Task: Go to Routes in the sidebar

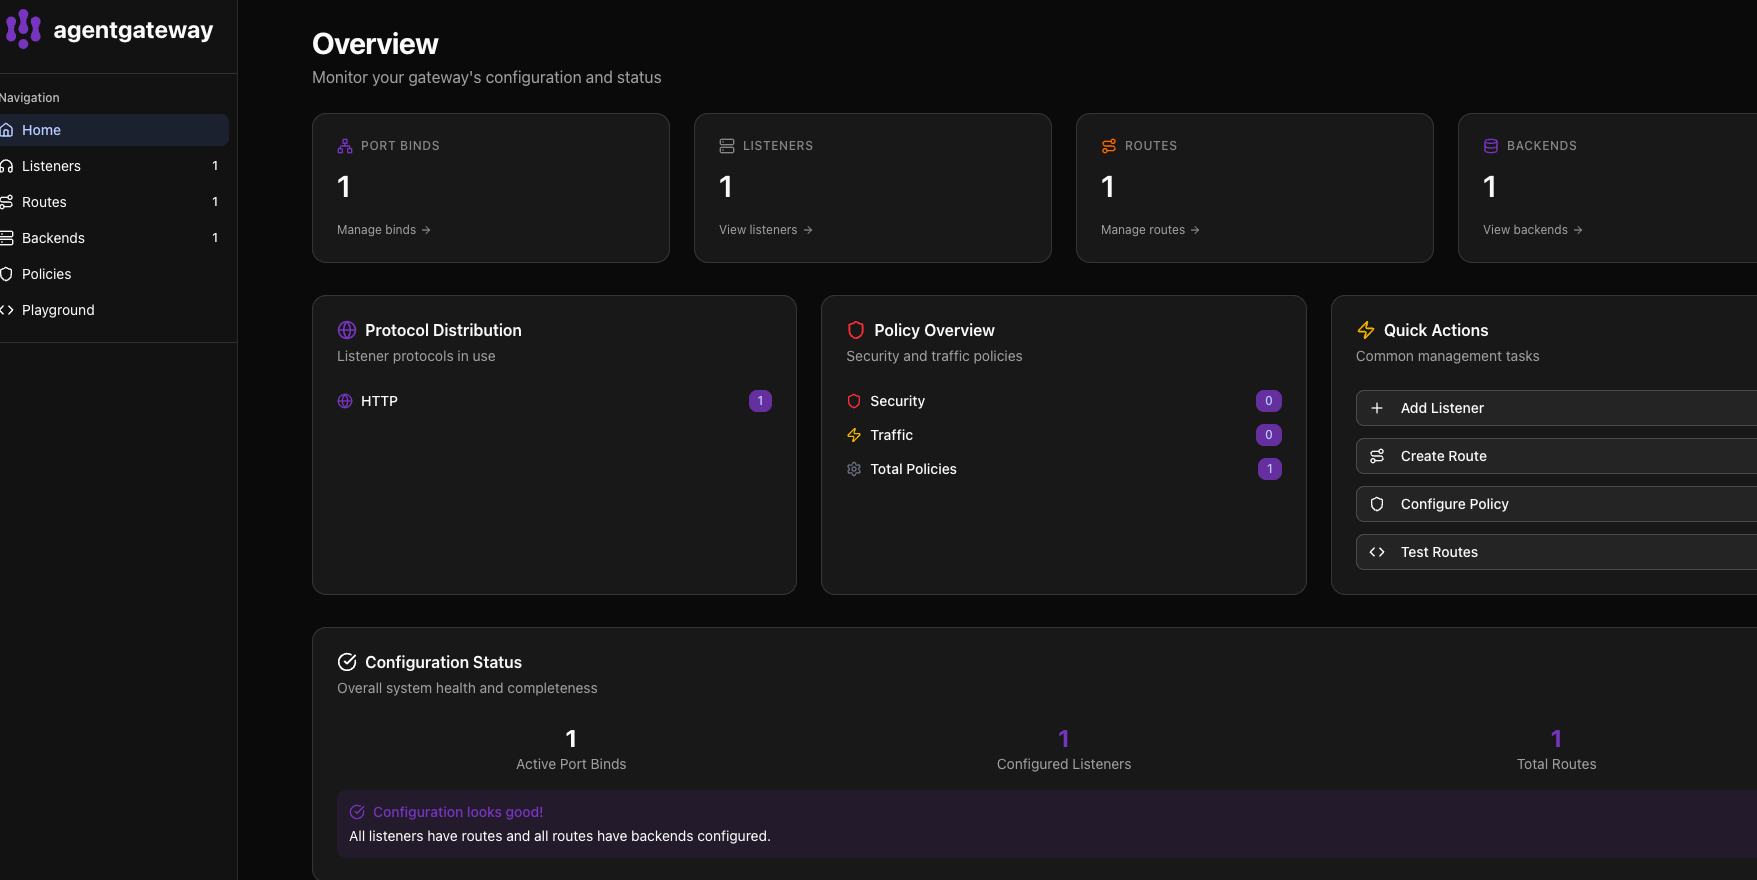Action: point(114,202)
